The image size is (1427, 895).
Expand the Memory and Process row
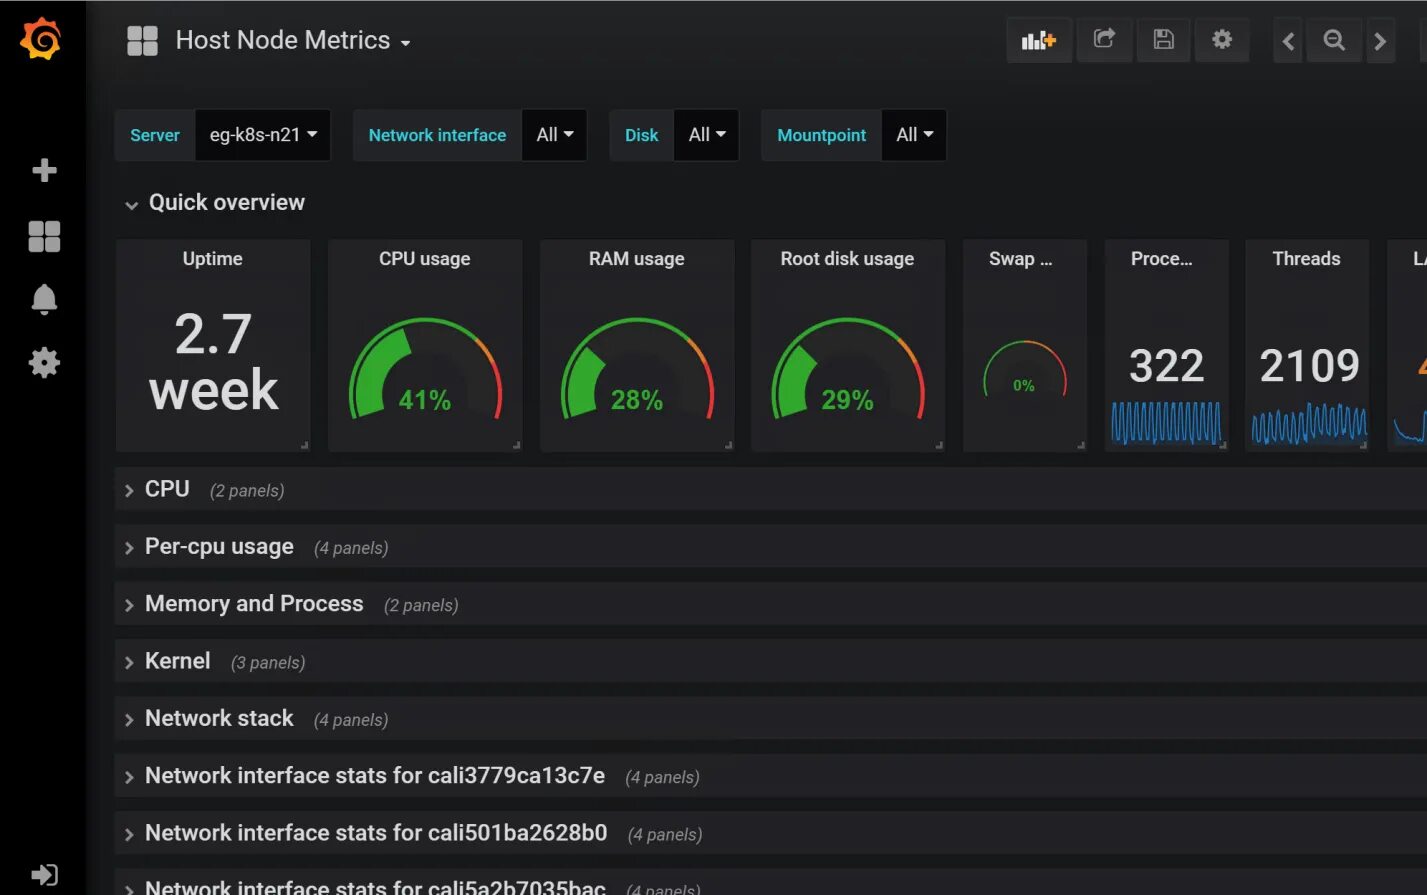770,604
